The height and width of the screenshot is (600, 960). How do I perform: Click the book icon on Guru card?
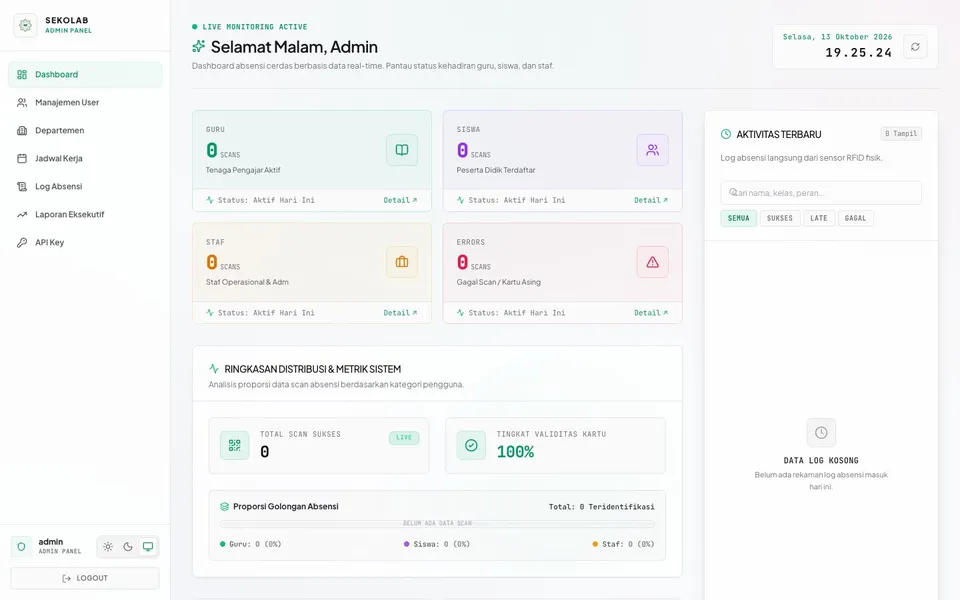click(x=402, y=150)
